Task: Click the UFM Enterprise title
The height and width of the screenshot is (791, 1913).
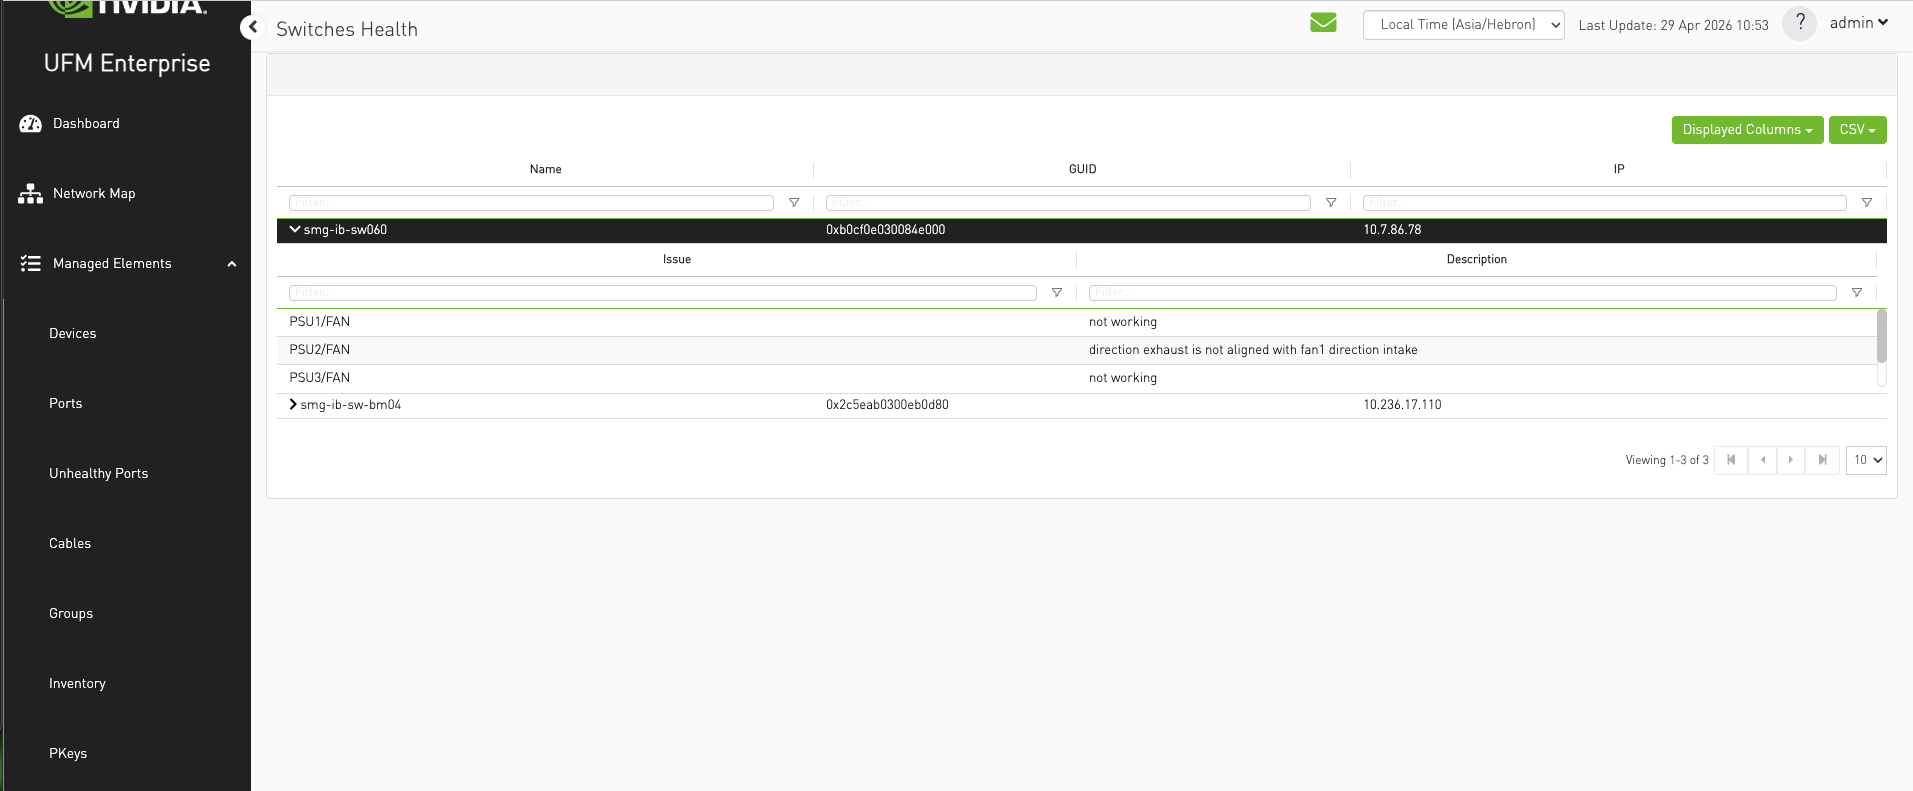Action: coord(127,63)
